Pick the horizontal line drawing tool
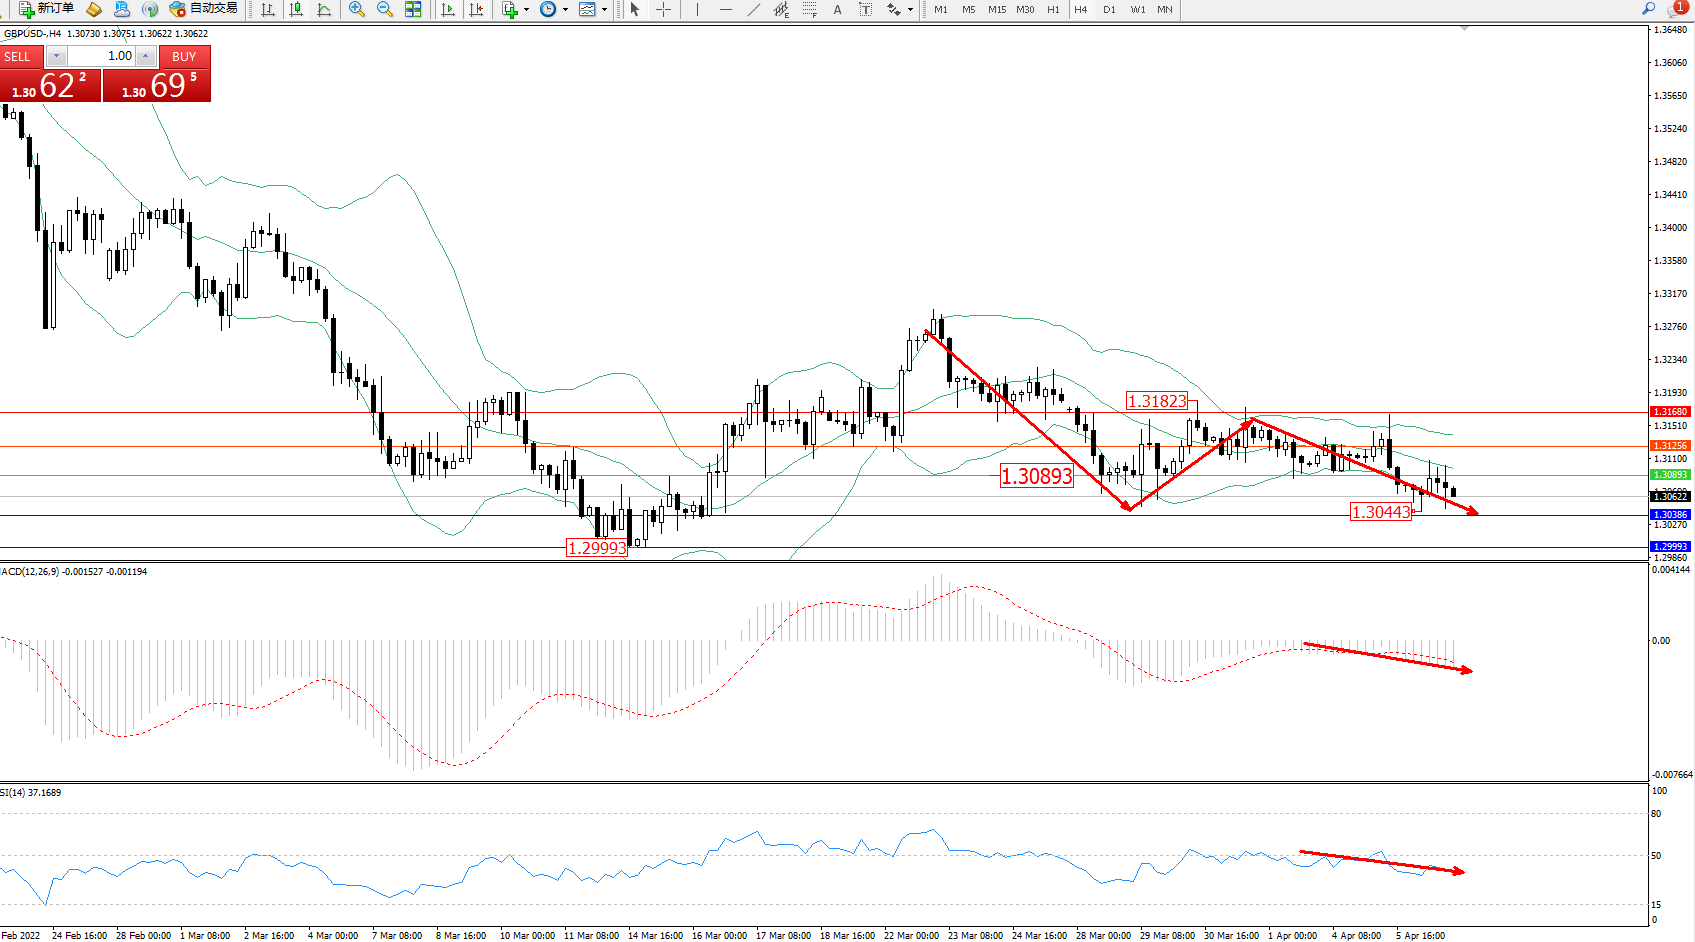Image resolution: width=1695 pixels, height=942 pixels. pos(725,9)
